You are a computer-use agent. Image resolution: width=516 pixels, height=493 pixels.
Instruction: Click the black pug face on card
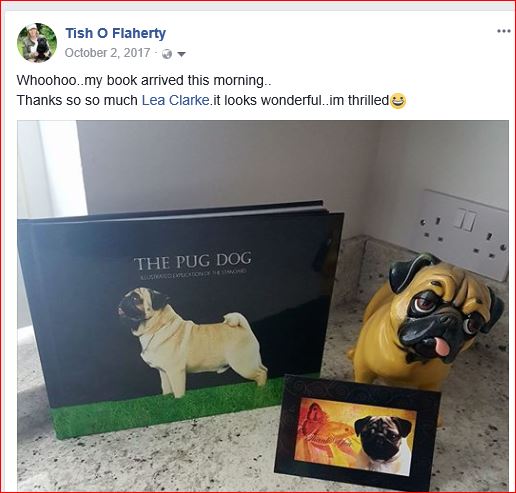[383, 439]
